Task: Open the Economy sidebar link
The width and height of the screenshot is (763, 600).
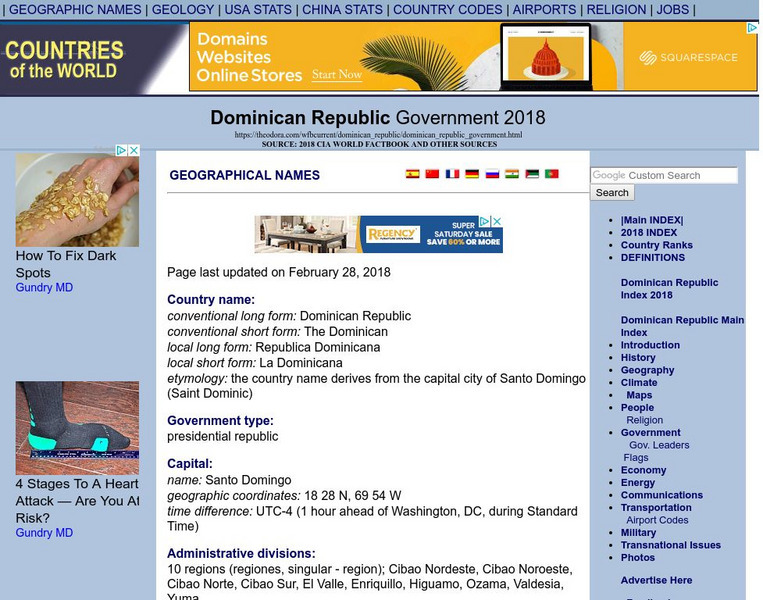Action: tap(643, 470)
